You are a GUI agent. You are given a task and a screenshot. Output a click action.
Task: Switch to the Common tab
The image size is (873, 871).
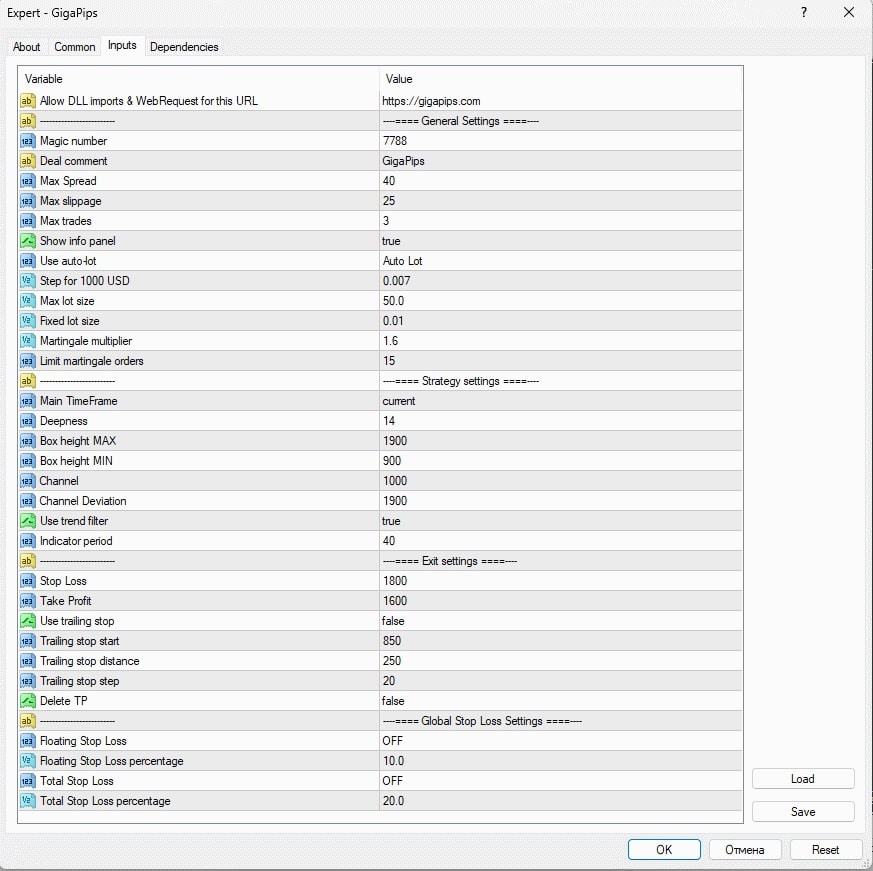click(75, 47)
